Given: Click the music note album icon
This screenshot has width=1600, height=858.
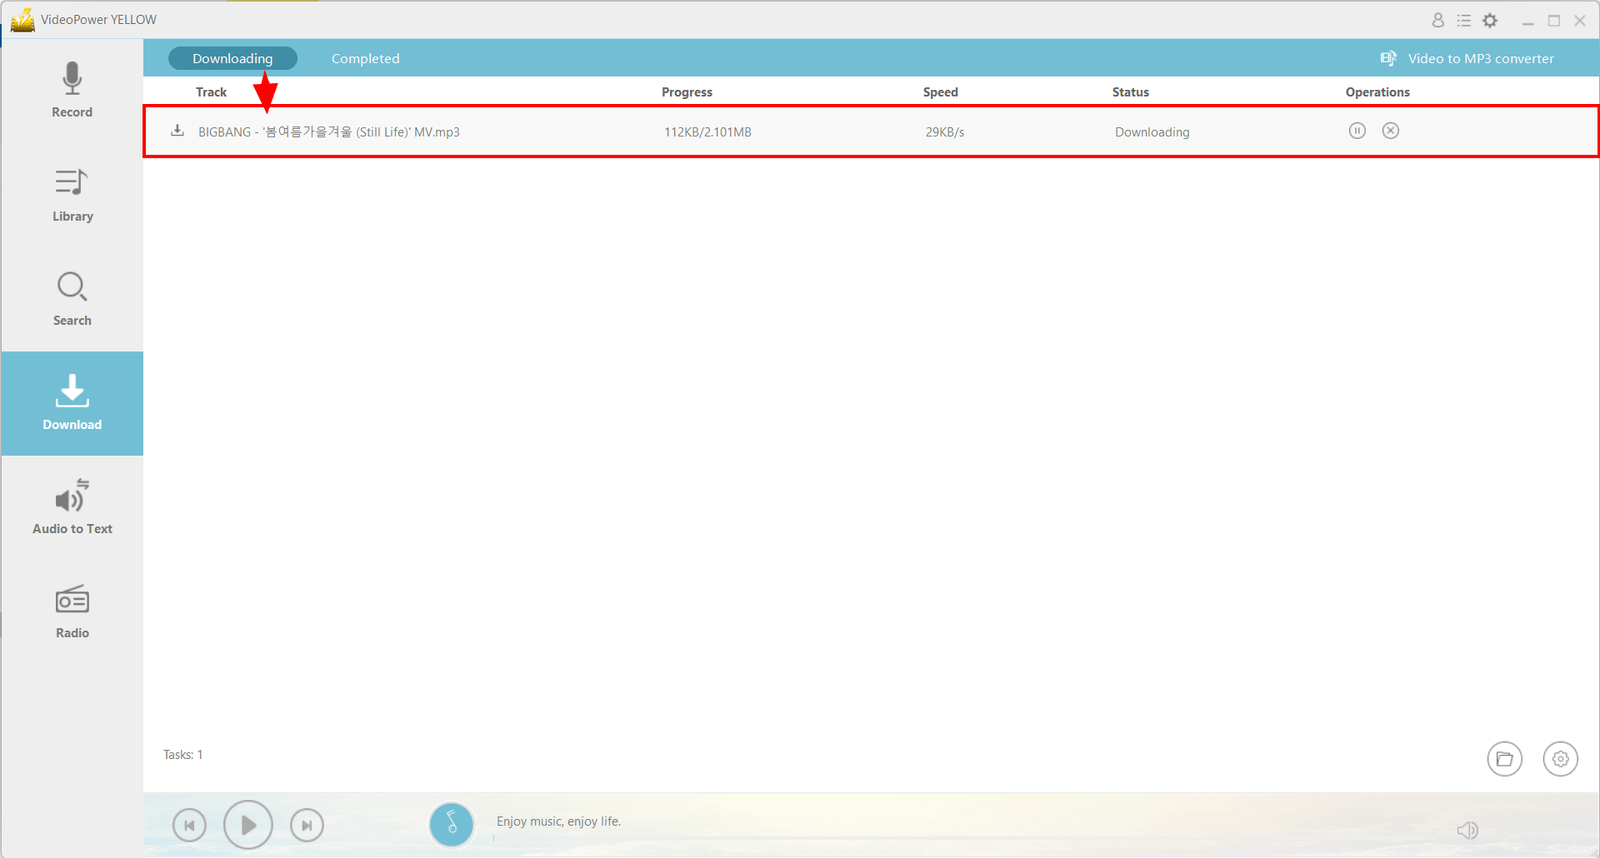Looking at the screenshot, I should click(x=452, y=825).
